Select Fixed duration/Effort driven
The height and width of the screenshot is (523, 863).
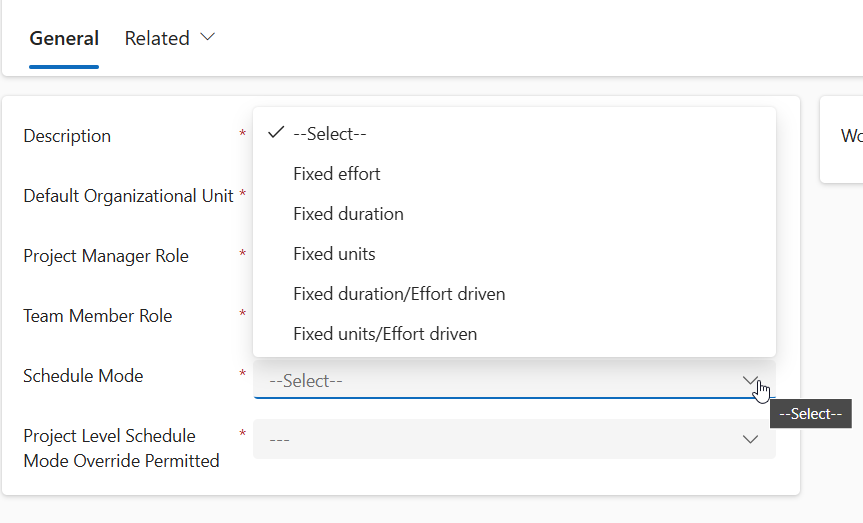pos(399,294)
